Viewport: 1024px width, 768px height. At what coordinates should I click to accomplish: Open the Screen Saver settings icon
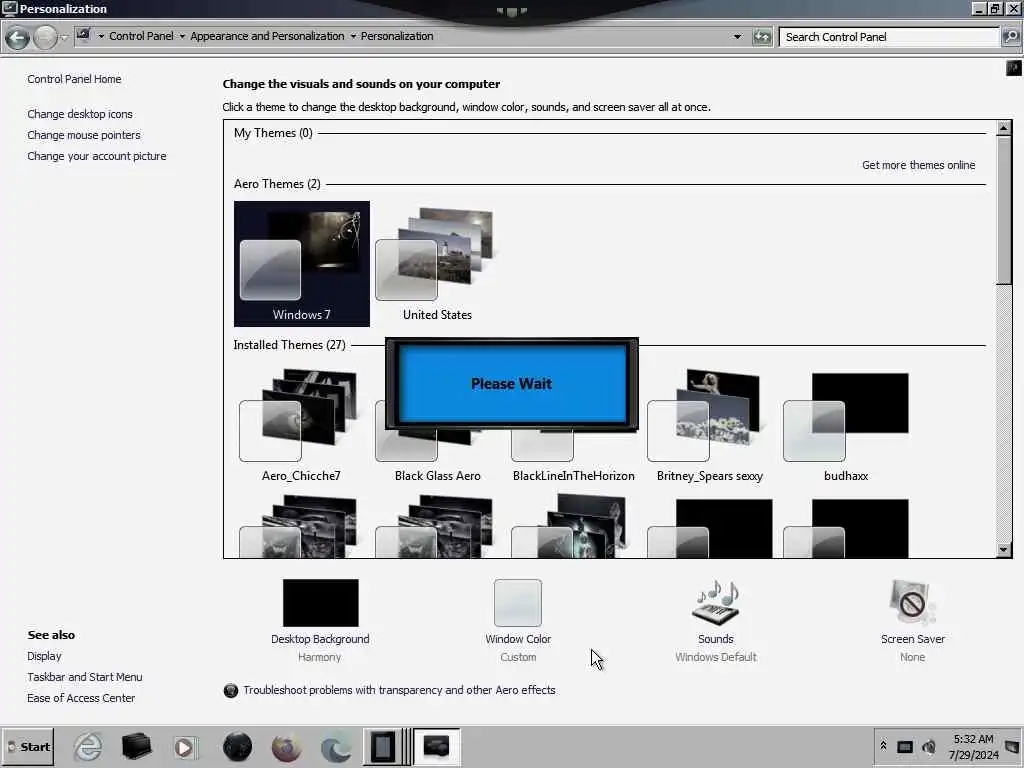(912, 602)
